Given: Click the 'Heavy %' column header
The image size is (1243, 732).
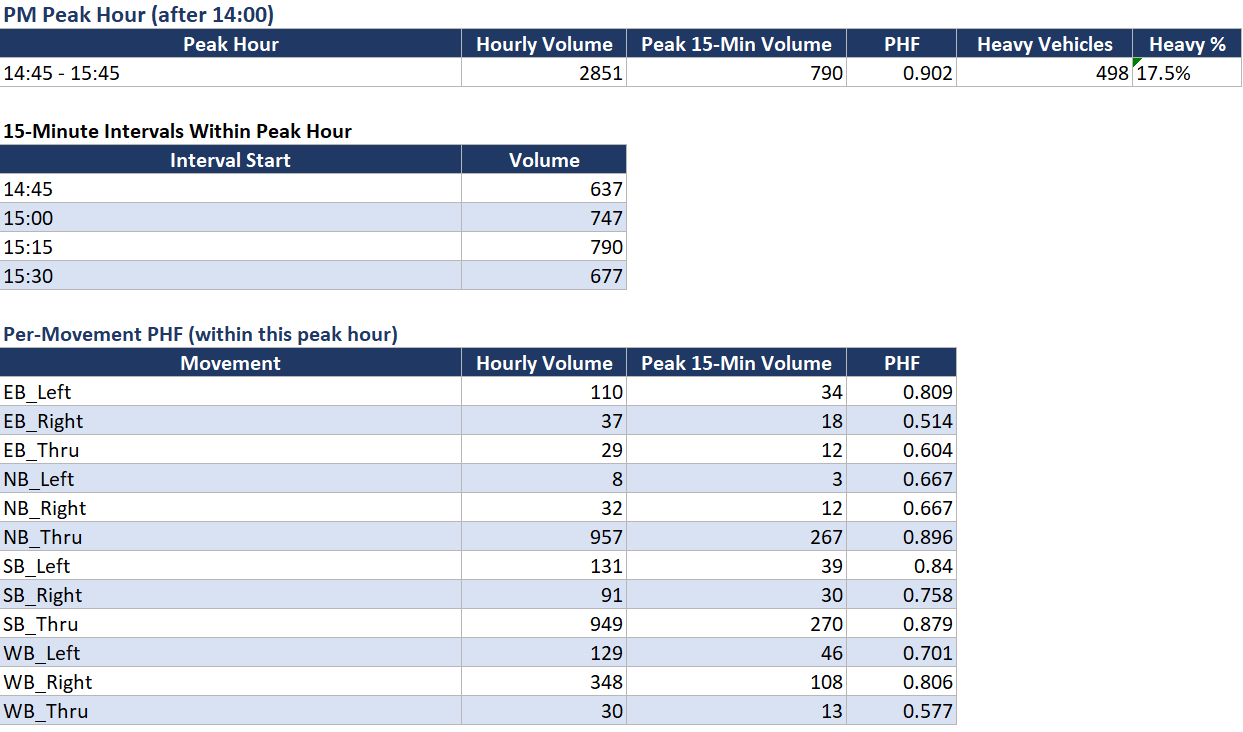Looking at the screenshot, I should pyautogui.click(x=1187, y=44).
